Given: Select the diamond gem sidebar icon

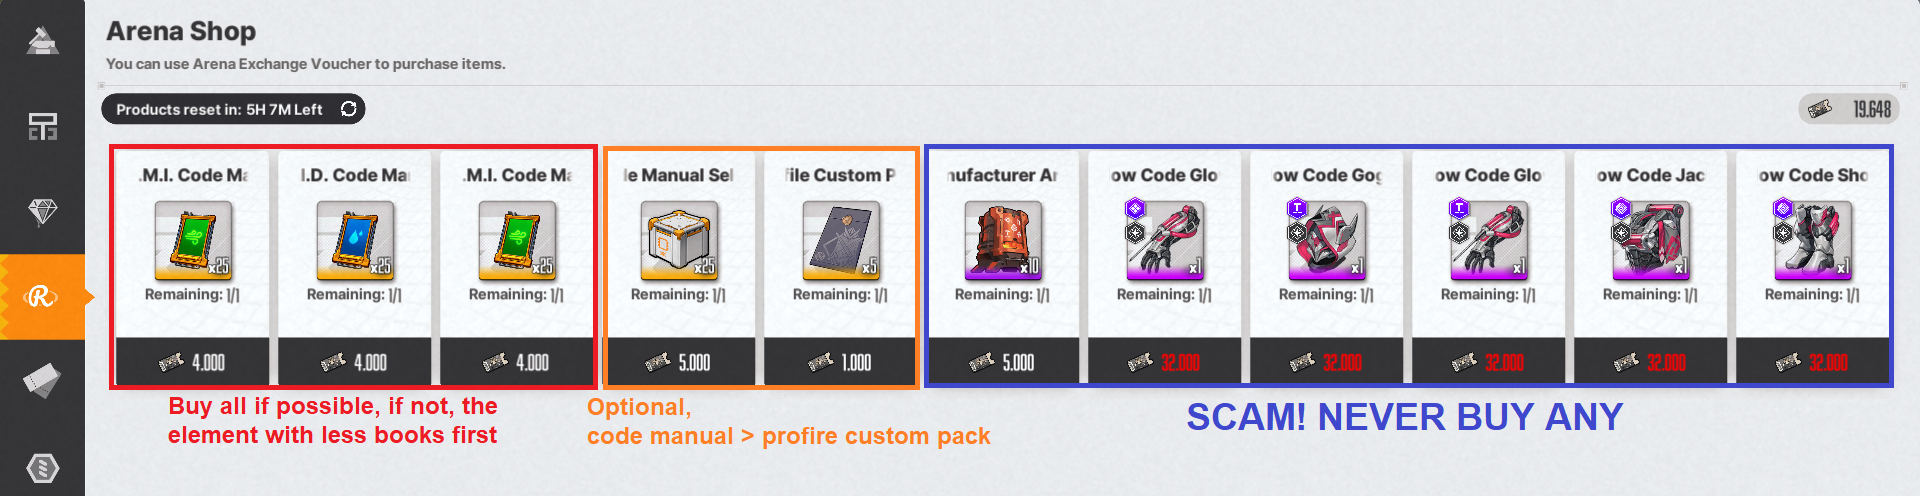Looking at the screenshot, I should click(42, 211).
